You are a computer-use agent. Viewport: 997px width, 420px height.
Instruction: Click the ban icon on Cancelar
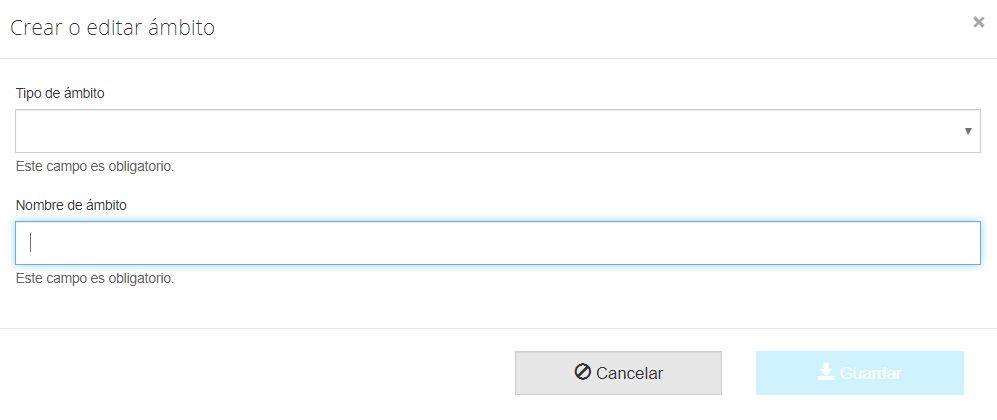coord(583,372)
